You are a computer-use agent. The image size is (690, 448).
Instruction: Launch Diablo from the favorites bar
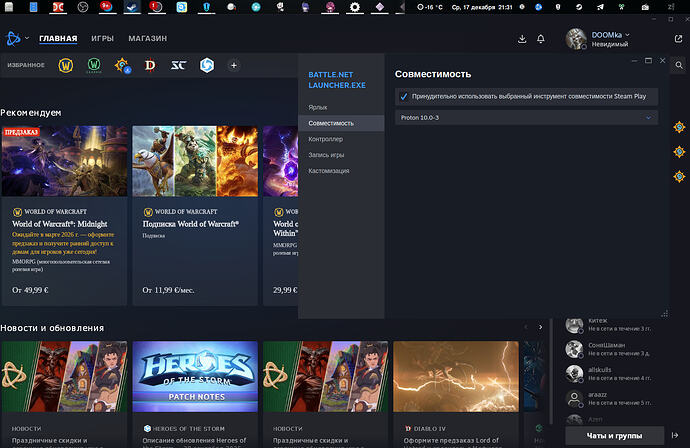(x=151, y=65)
